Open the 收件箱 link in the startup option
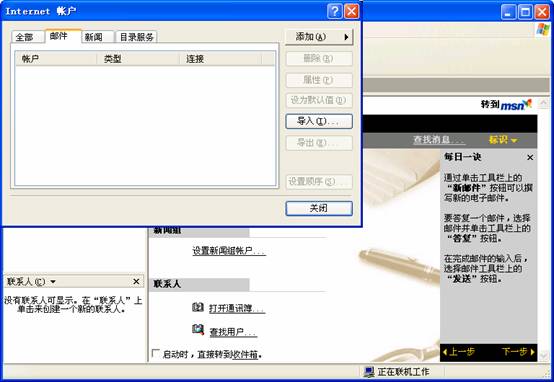Screen dimensions: 554x382 tap(244, 354)
